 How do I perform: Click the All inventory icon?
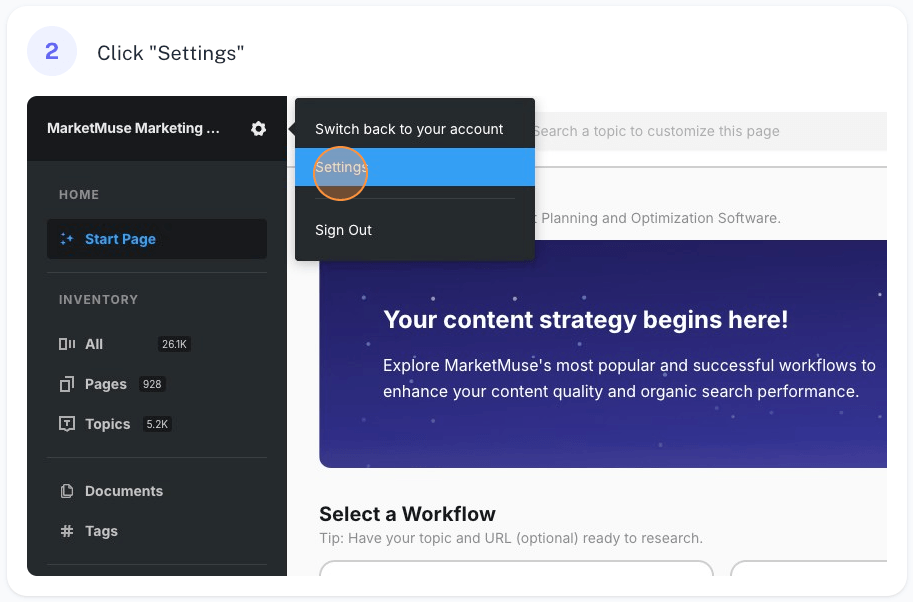(x=67, y=344)
